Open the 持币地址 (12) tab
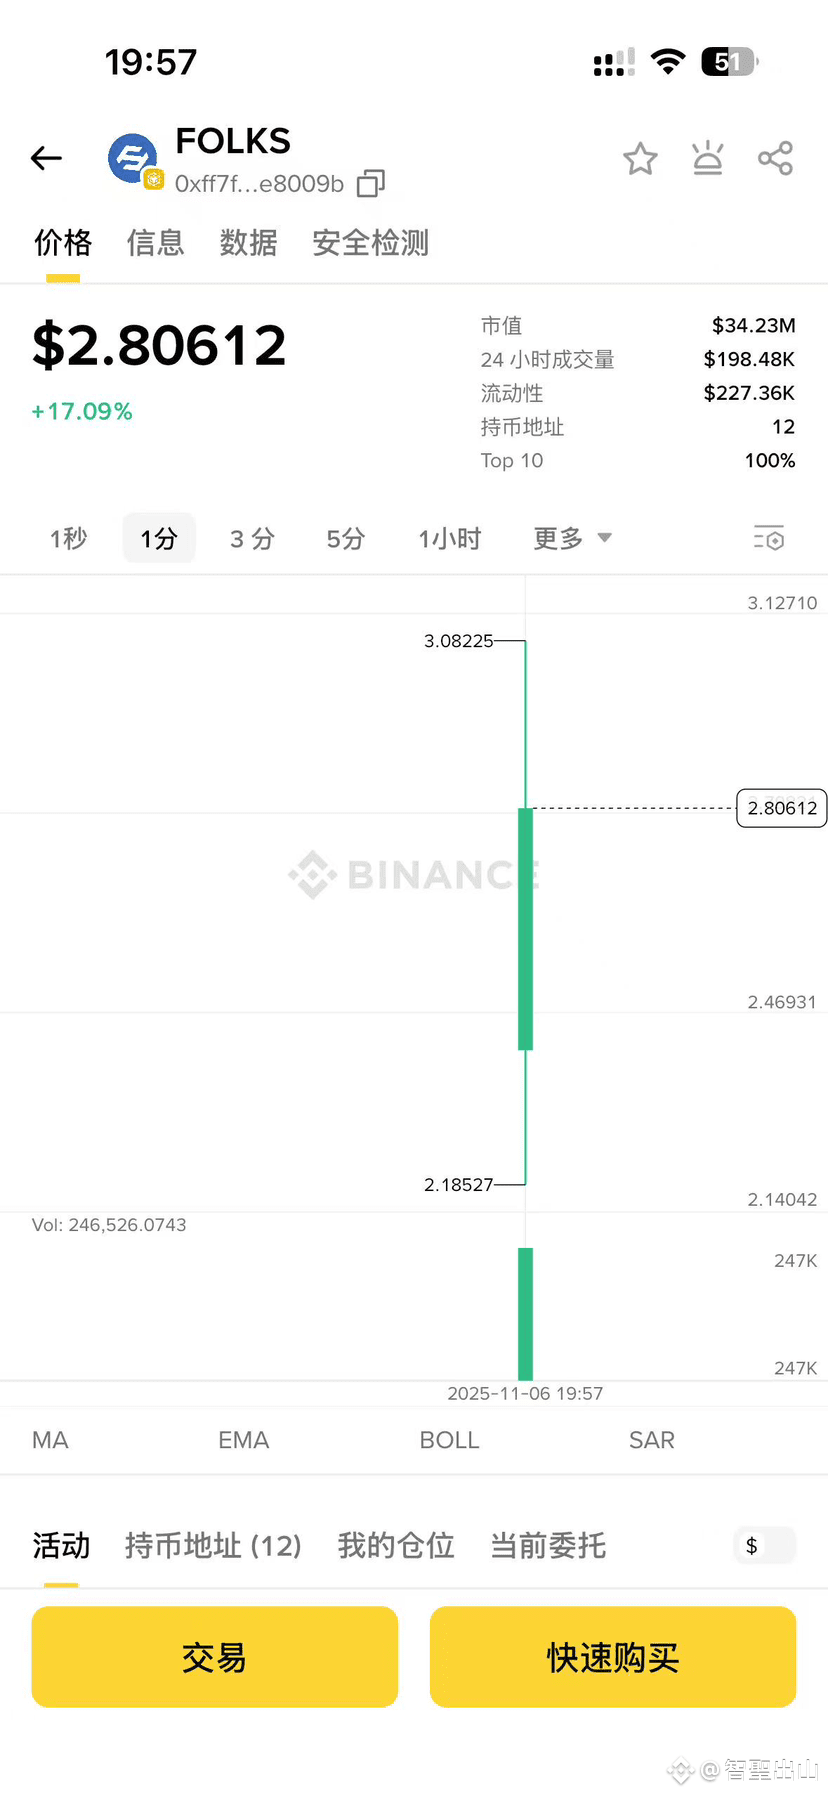The width and height of the screenshot is (828, 1796). pyautogui.click(x=213, y=1545)
